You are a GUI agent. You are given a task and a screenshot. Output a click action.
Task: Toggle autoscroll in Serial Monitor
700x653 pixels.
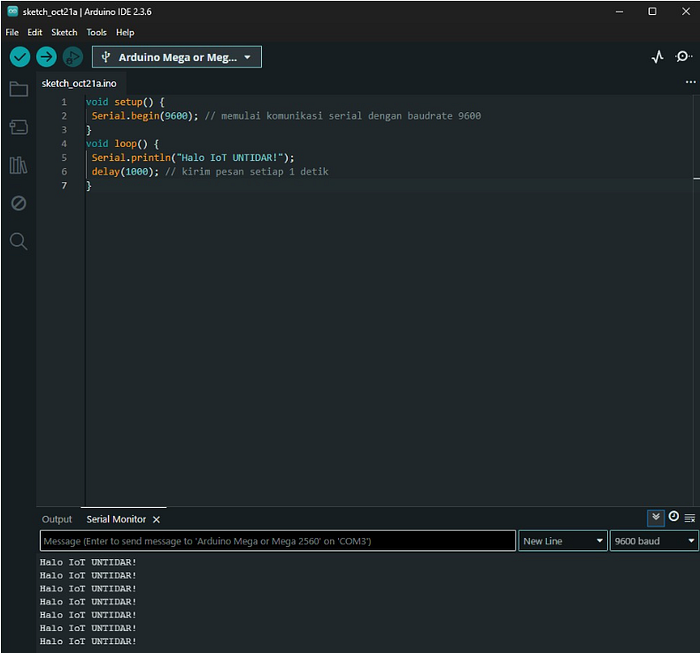tap(655, 518)
